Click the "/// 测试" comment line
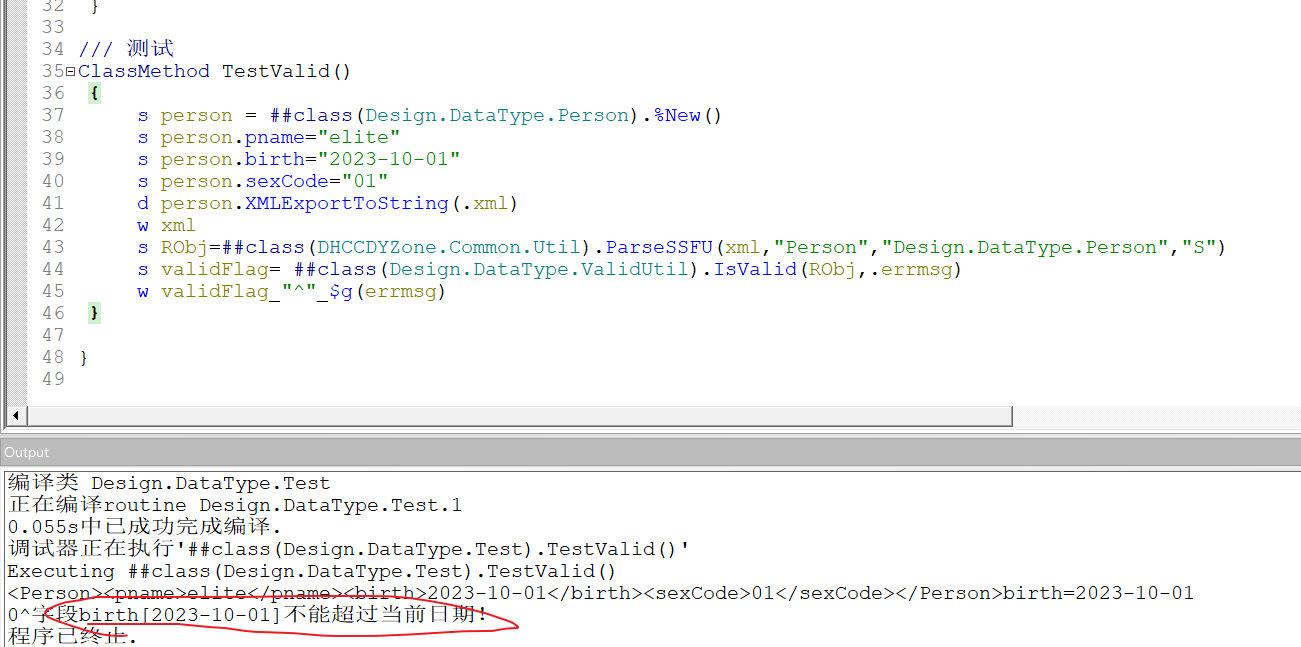1301x647 pixels. pos(126,49)
